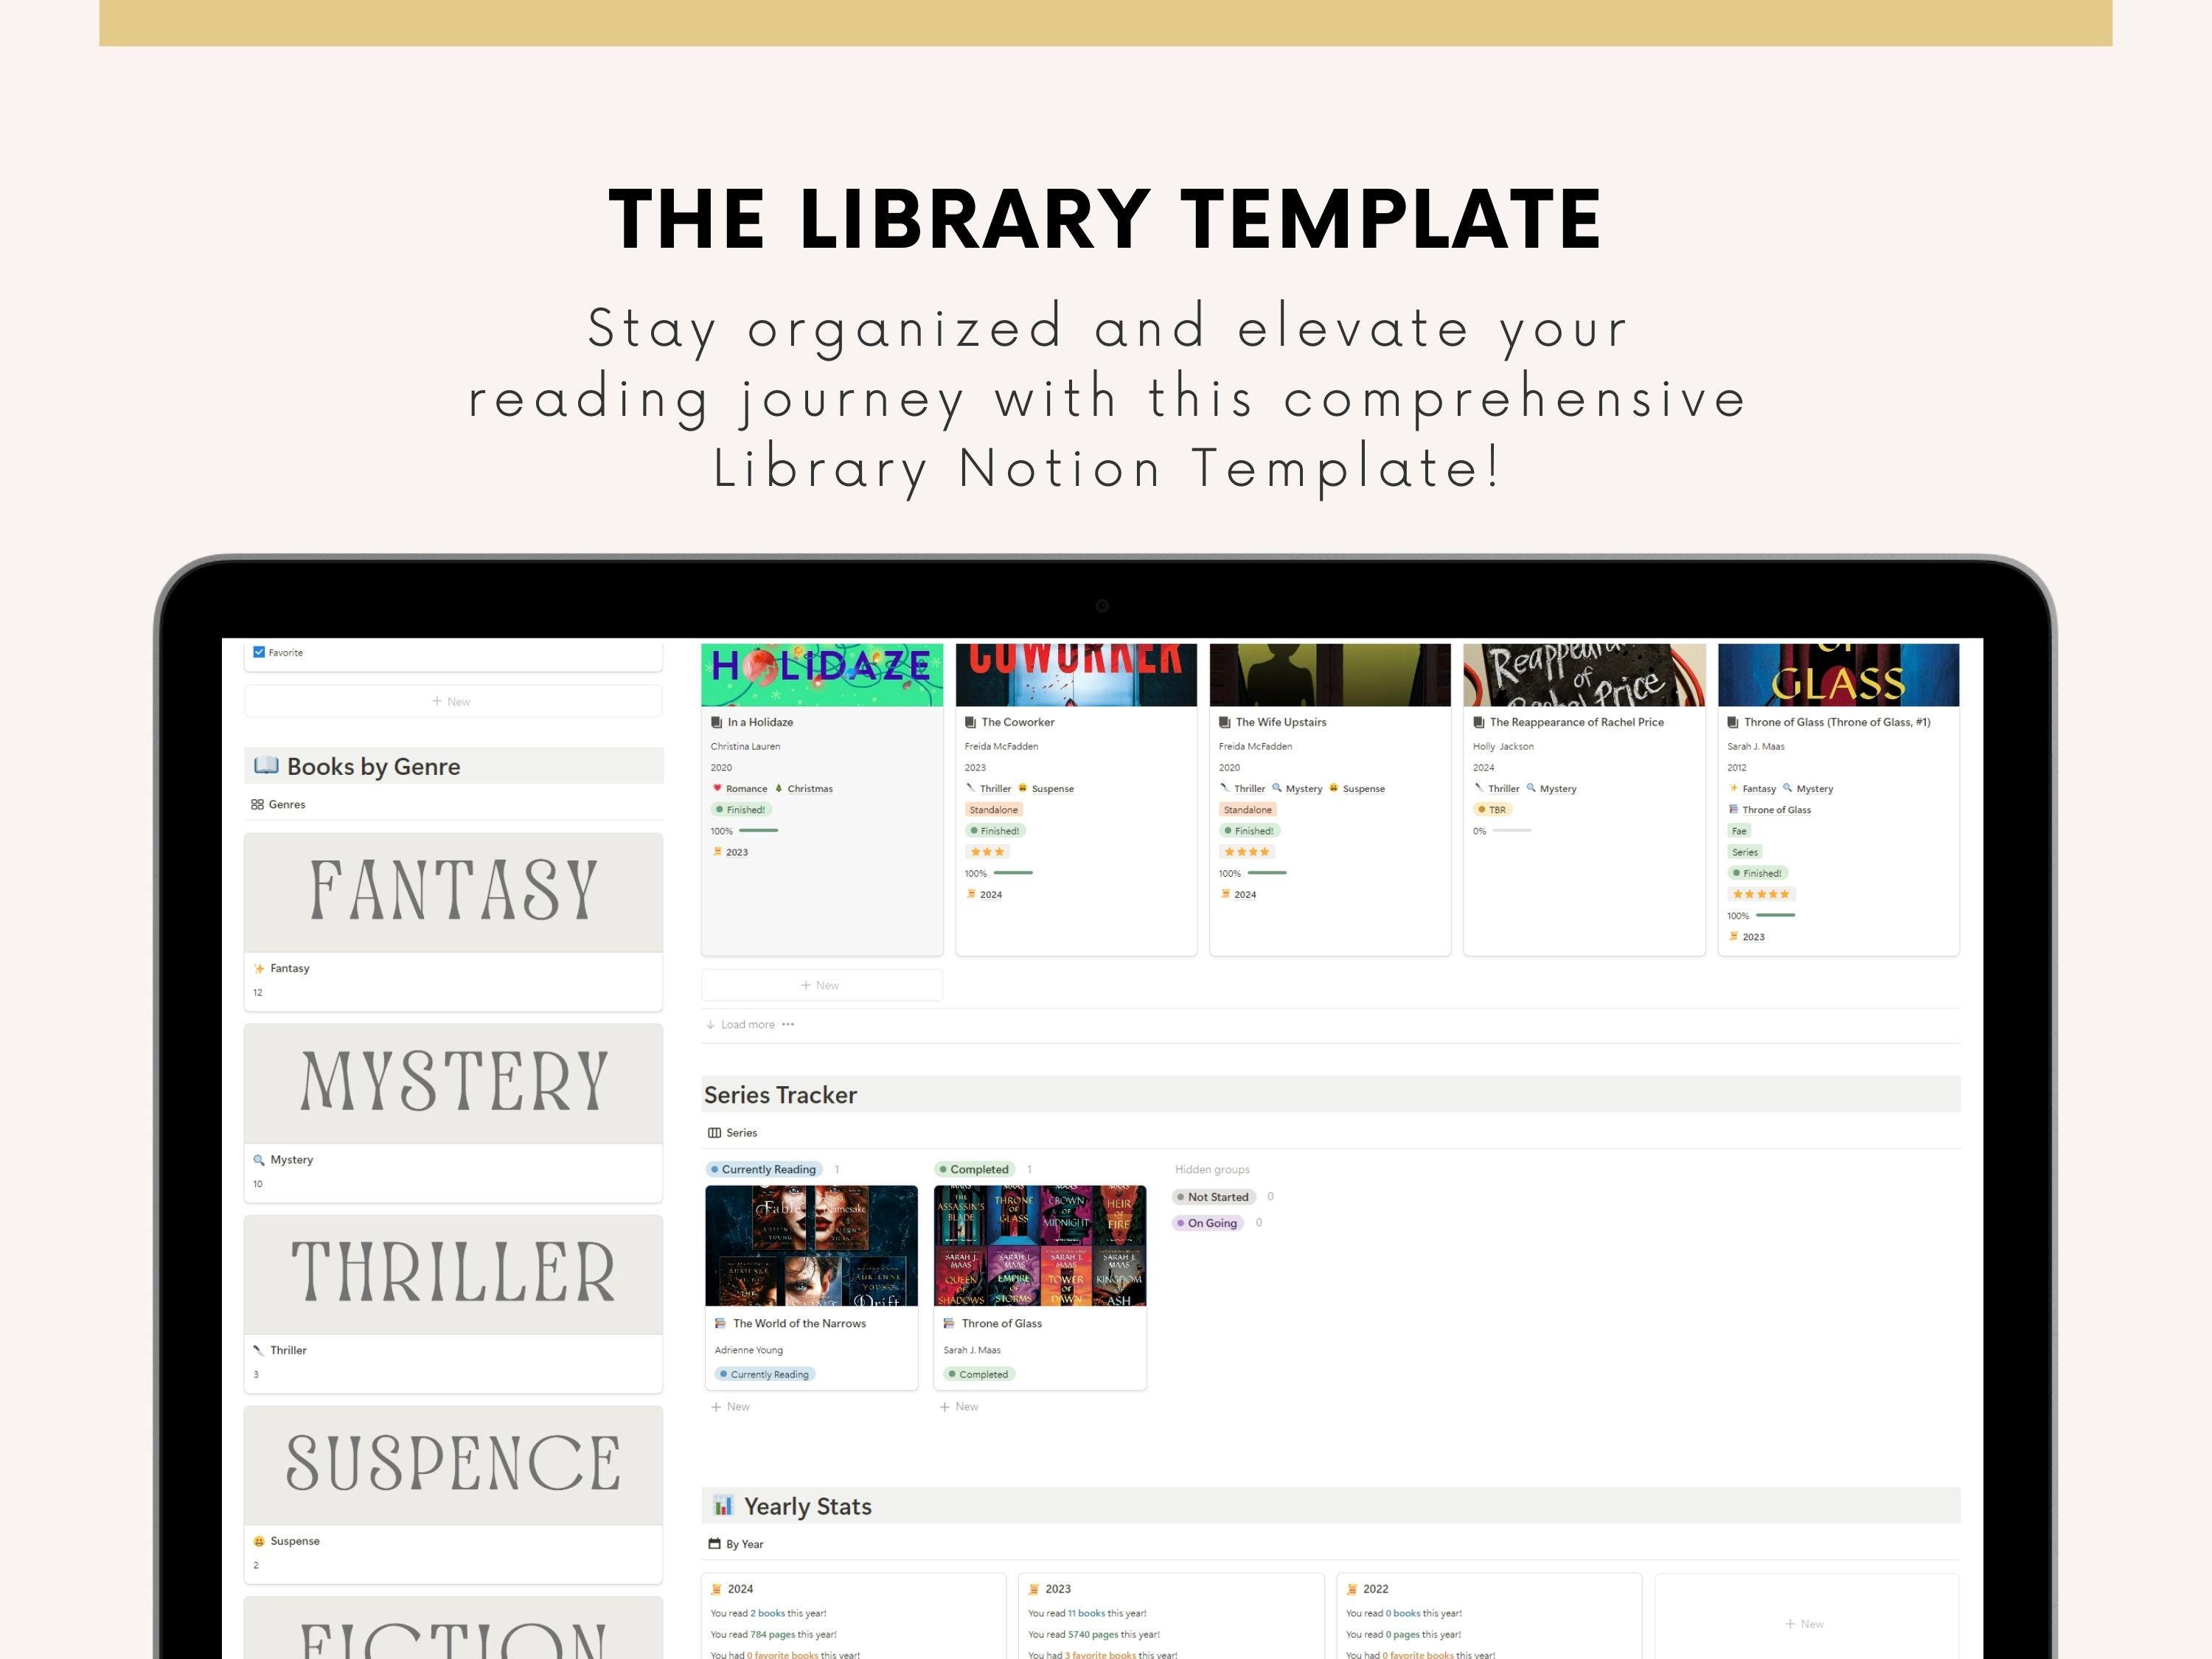Open the 2024 yearly stats card

854,1616
